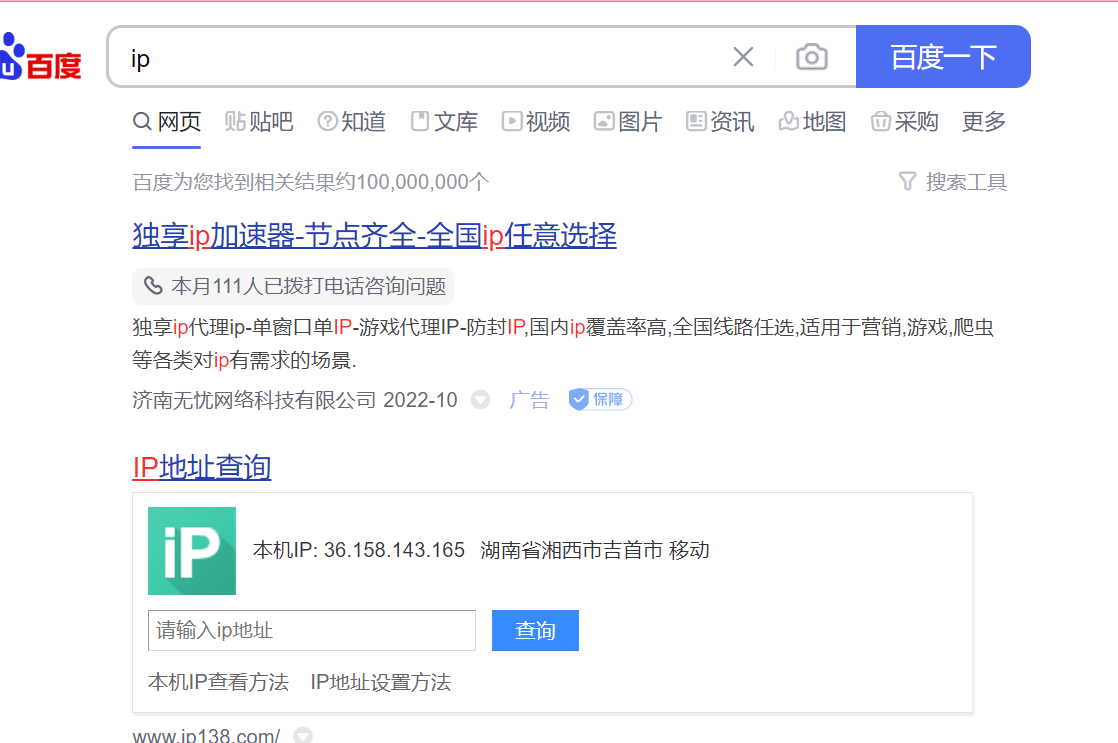Switch to the 贴吧 tab
The image size is (1118, 743).
(259, 122)
